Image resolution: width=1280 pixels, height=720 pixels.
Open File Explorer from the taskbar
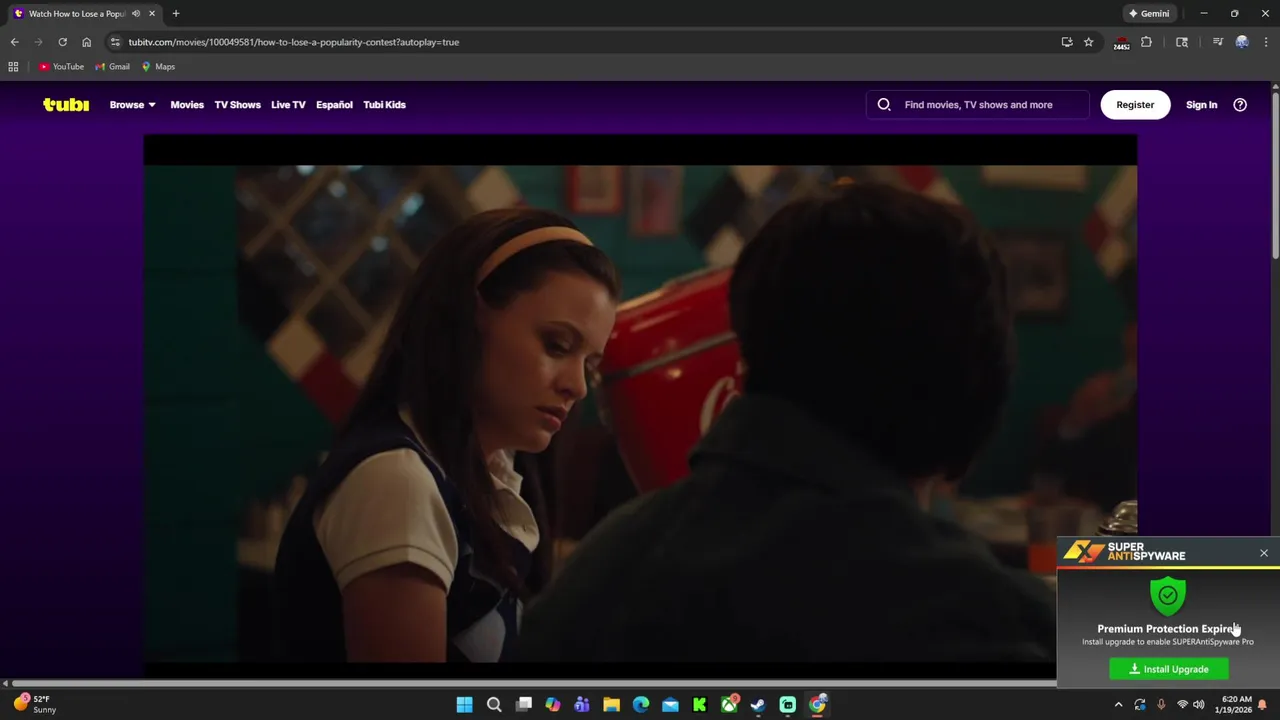pyautogui.click(x=611, y=704)
